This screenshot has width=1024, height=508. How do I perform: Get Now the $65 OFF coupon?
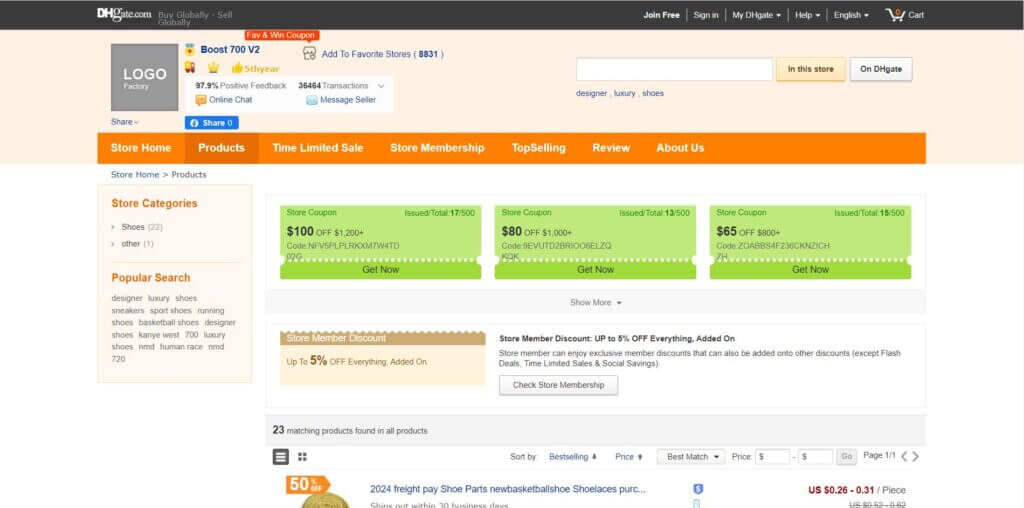(x=810, y=270)
